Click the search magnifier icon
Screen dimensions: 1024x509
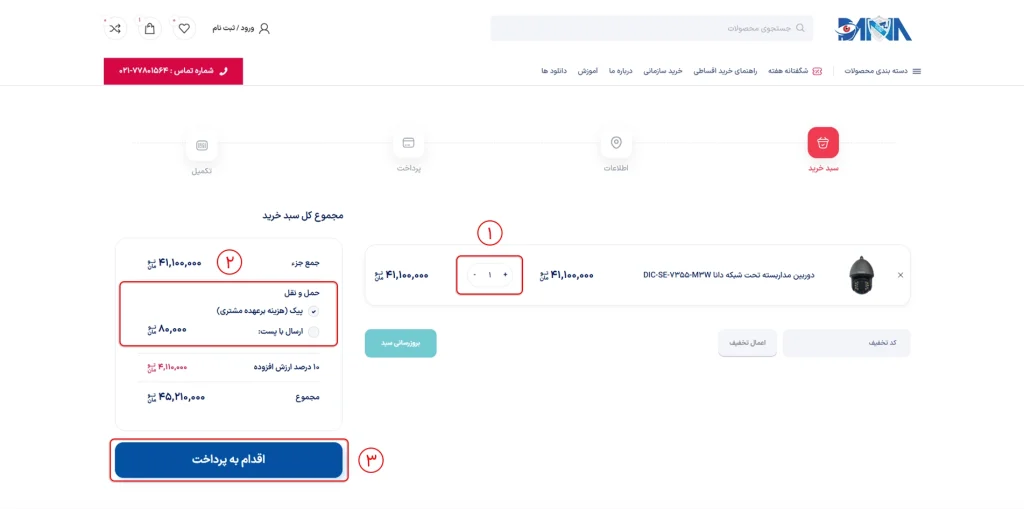point(800,28)
